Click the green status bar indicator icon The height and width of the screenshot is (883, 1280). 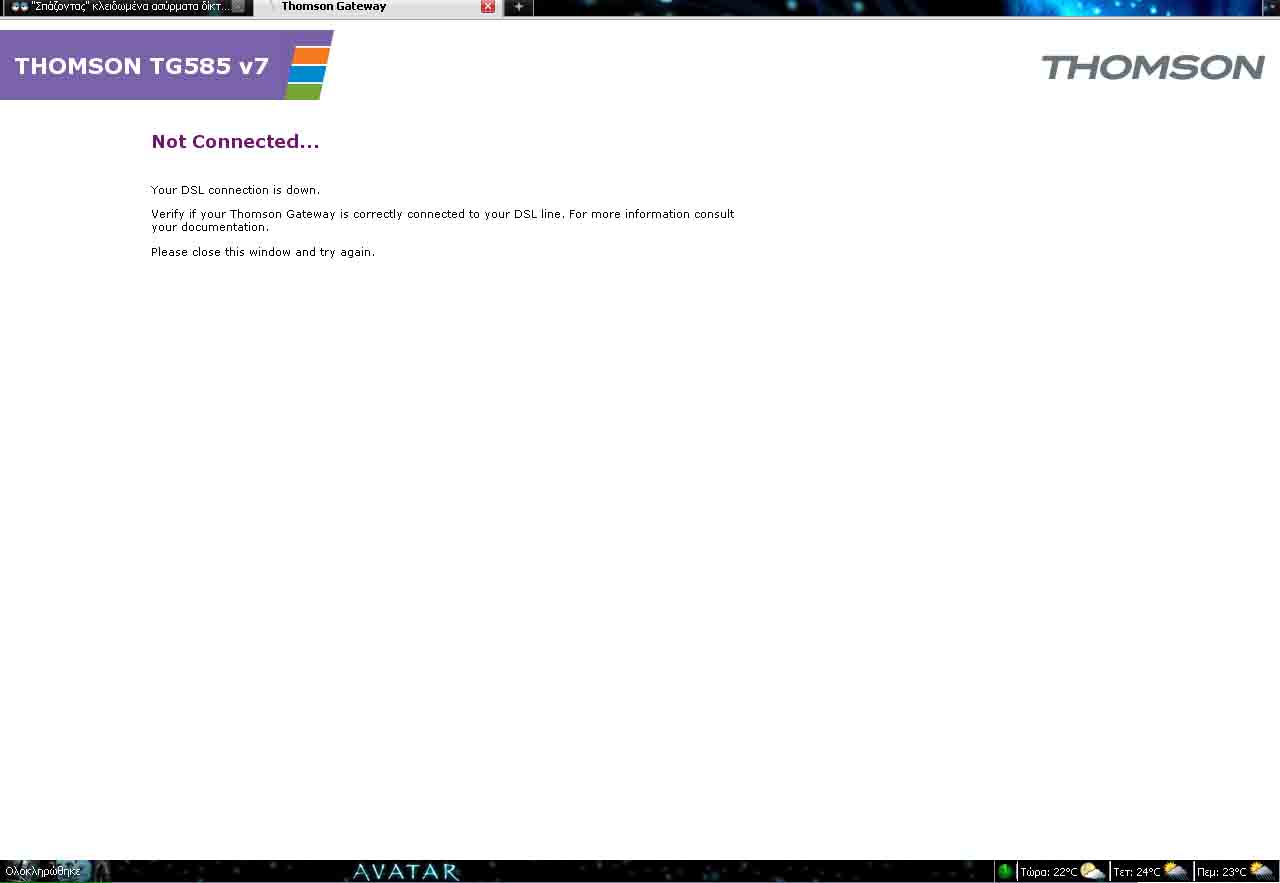coord(1005,871)
